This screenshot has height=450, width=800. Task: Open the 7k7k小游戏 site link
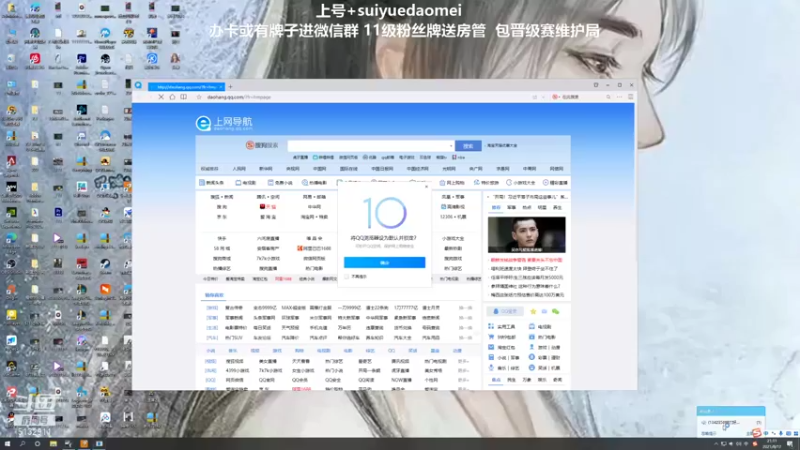(x=268, y=259)
